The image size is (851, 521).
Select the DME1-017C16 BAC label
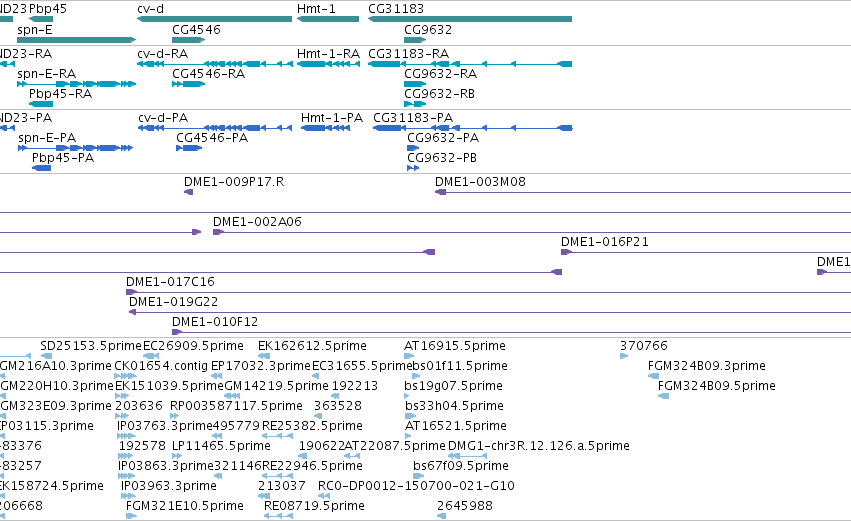click(x=170, y=282)
